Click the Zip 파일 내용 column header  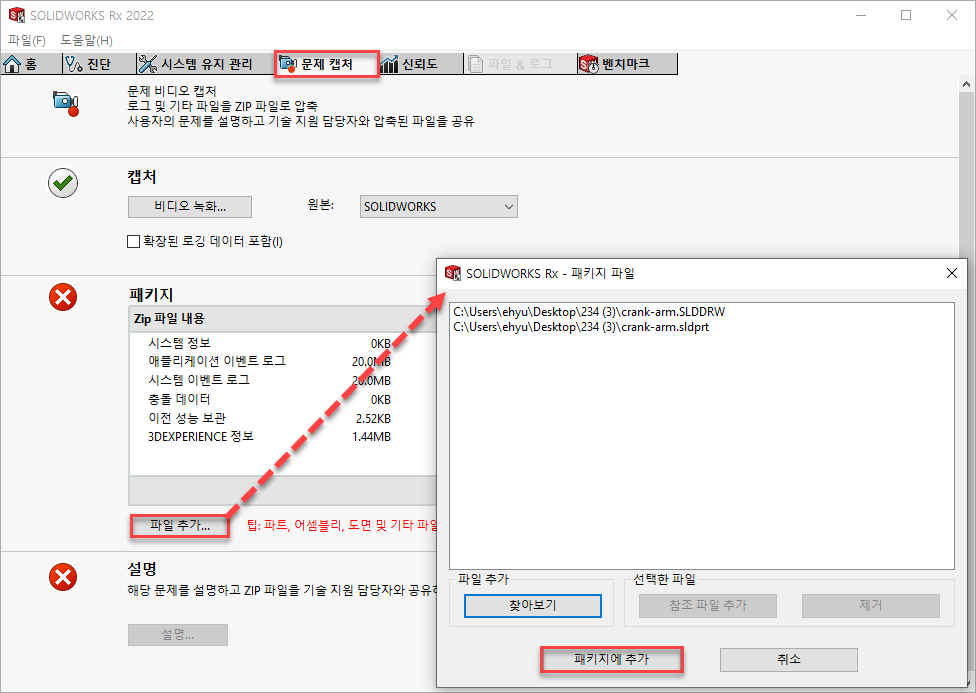tap(283, 319)
